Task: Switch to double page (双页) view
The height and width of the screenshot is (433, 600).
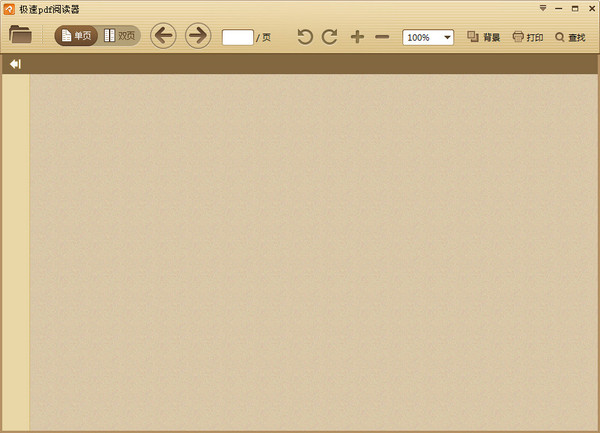Action: [119, 36]
